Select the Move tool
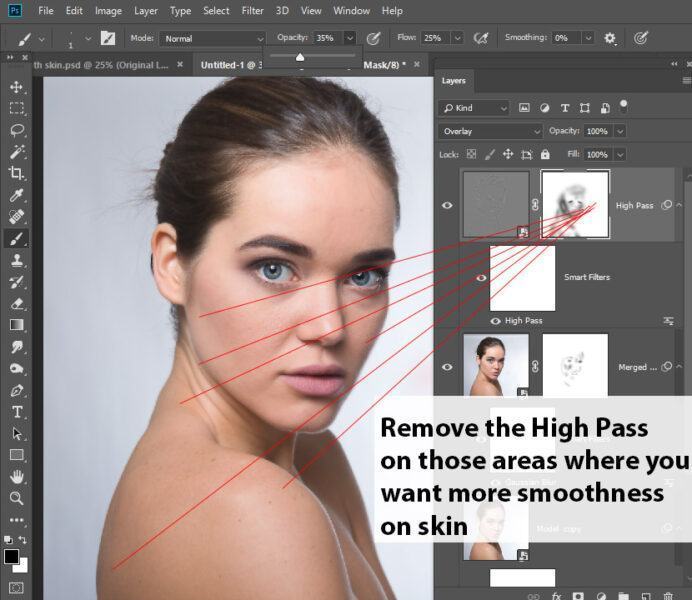This screenshot has height=600, width=692. [x=16, y=87]
